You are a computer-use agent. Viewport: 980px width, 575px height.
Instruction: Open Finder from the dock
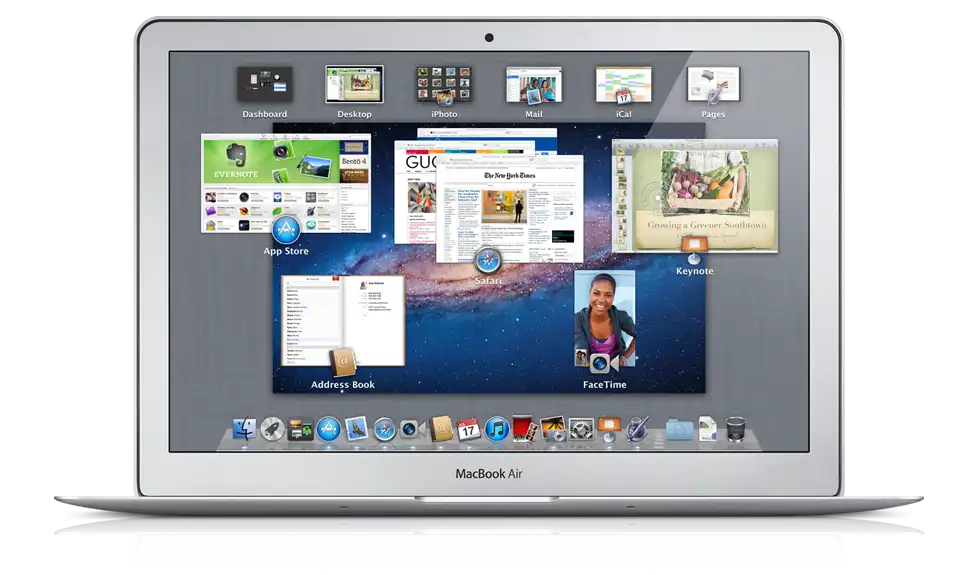pyautogui.click(x=245, y=430)
